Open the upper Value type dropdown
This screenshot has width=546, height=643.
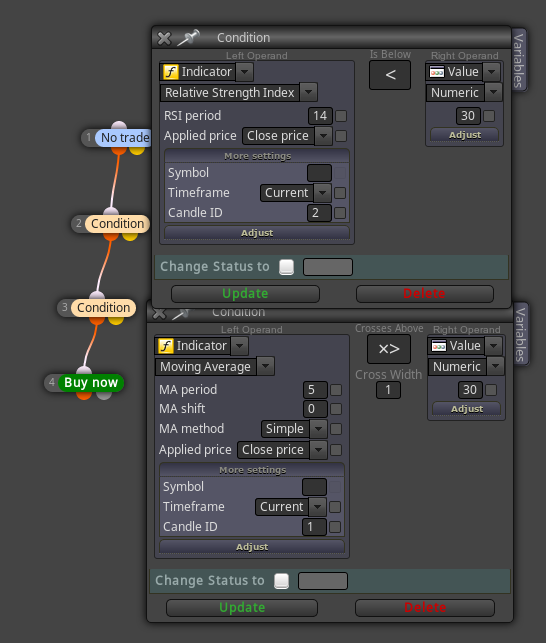(491, 72)
